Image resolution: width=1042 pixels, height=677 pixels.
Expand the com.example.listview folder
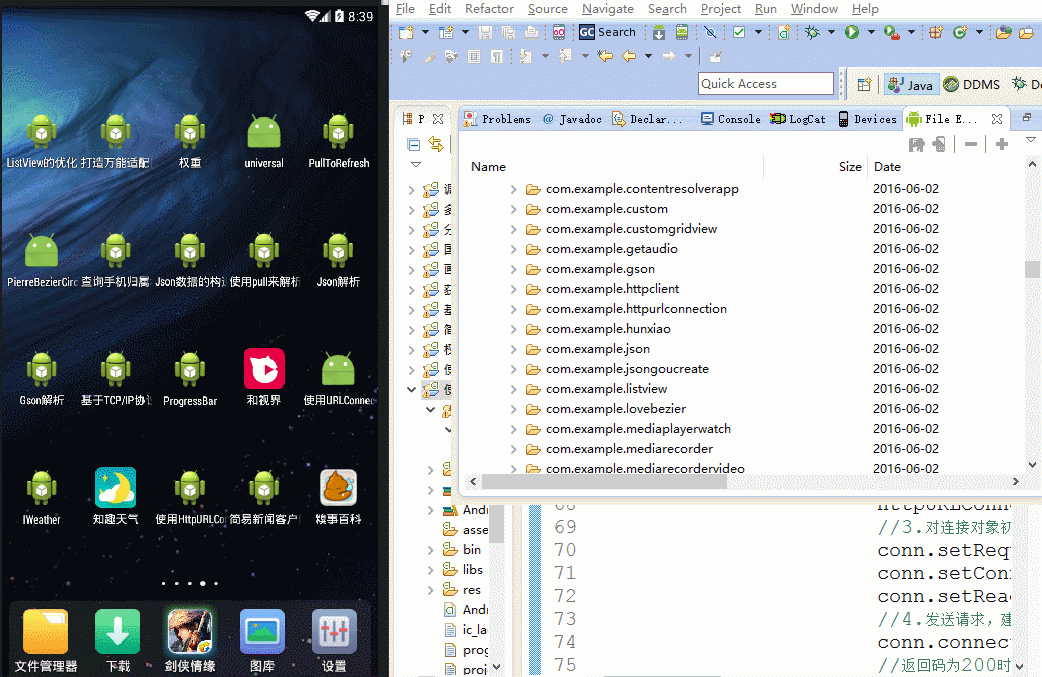(x=514, y=389)
